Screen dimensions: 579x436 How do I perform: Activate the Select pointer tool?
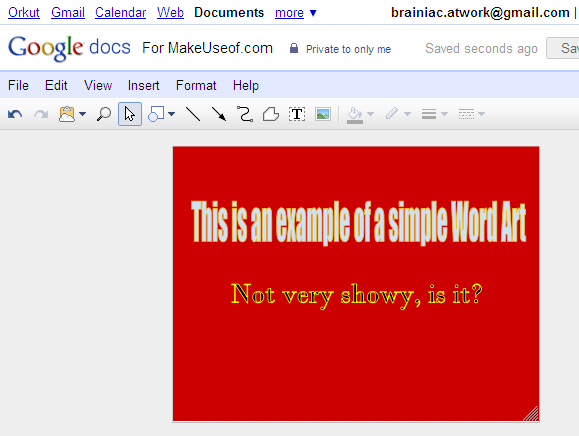point(130,114)
